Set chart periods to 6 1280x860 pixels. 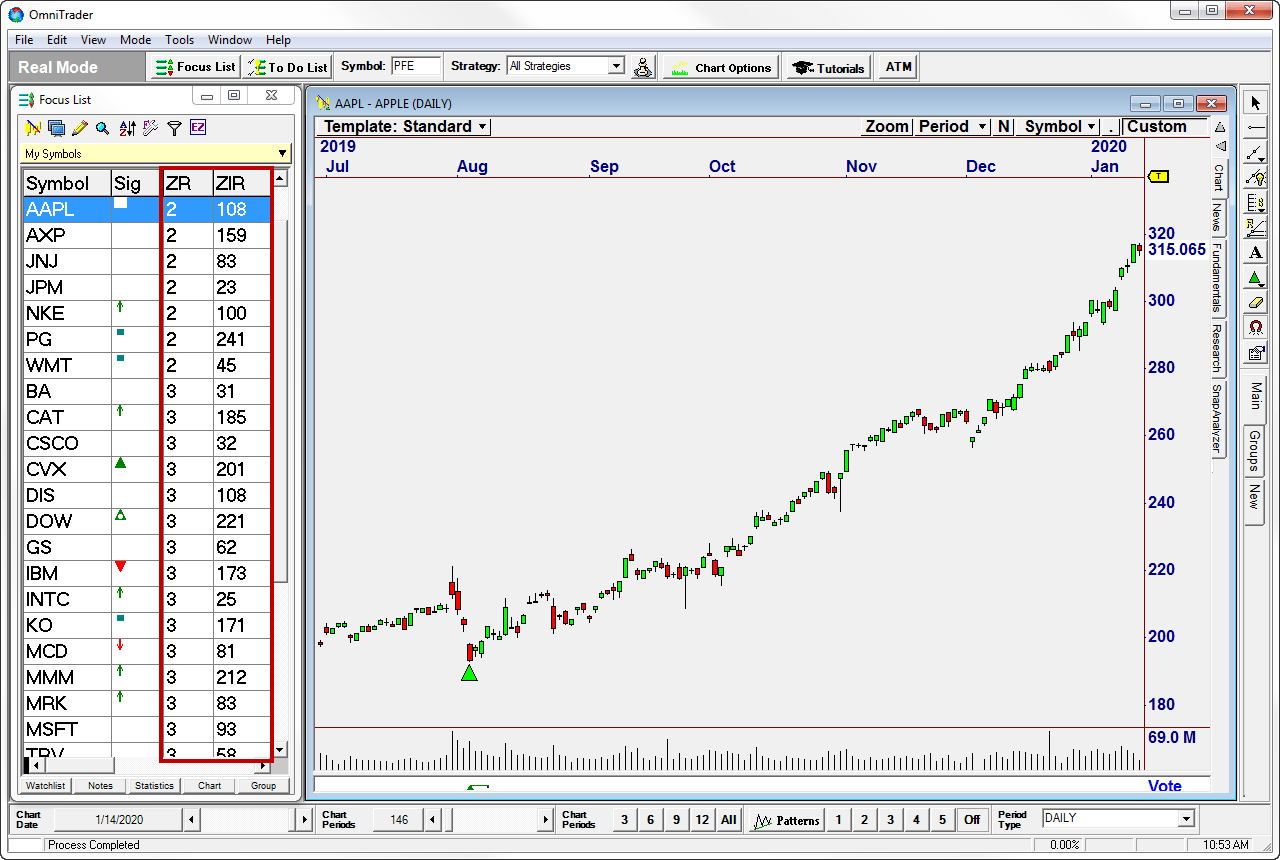(650, 820)
